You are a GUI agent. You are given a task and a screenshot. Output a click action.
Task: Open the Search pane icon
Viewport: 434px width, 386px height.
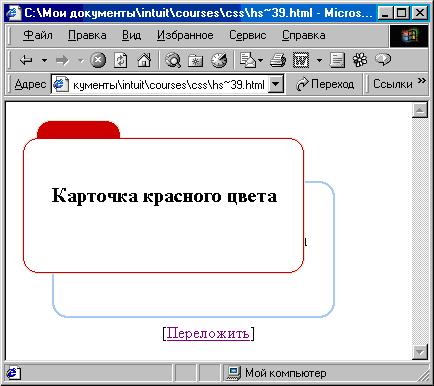coord(173,60)
